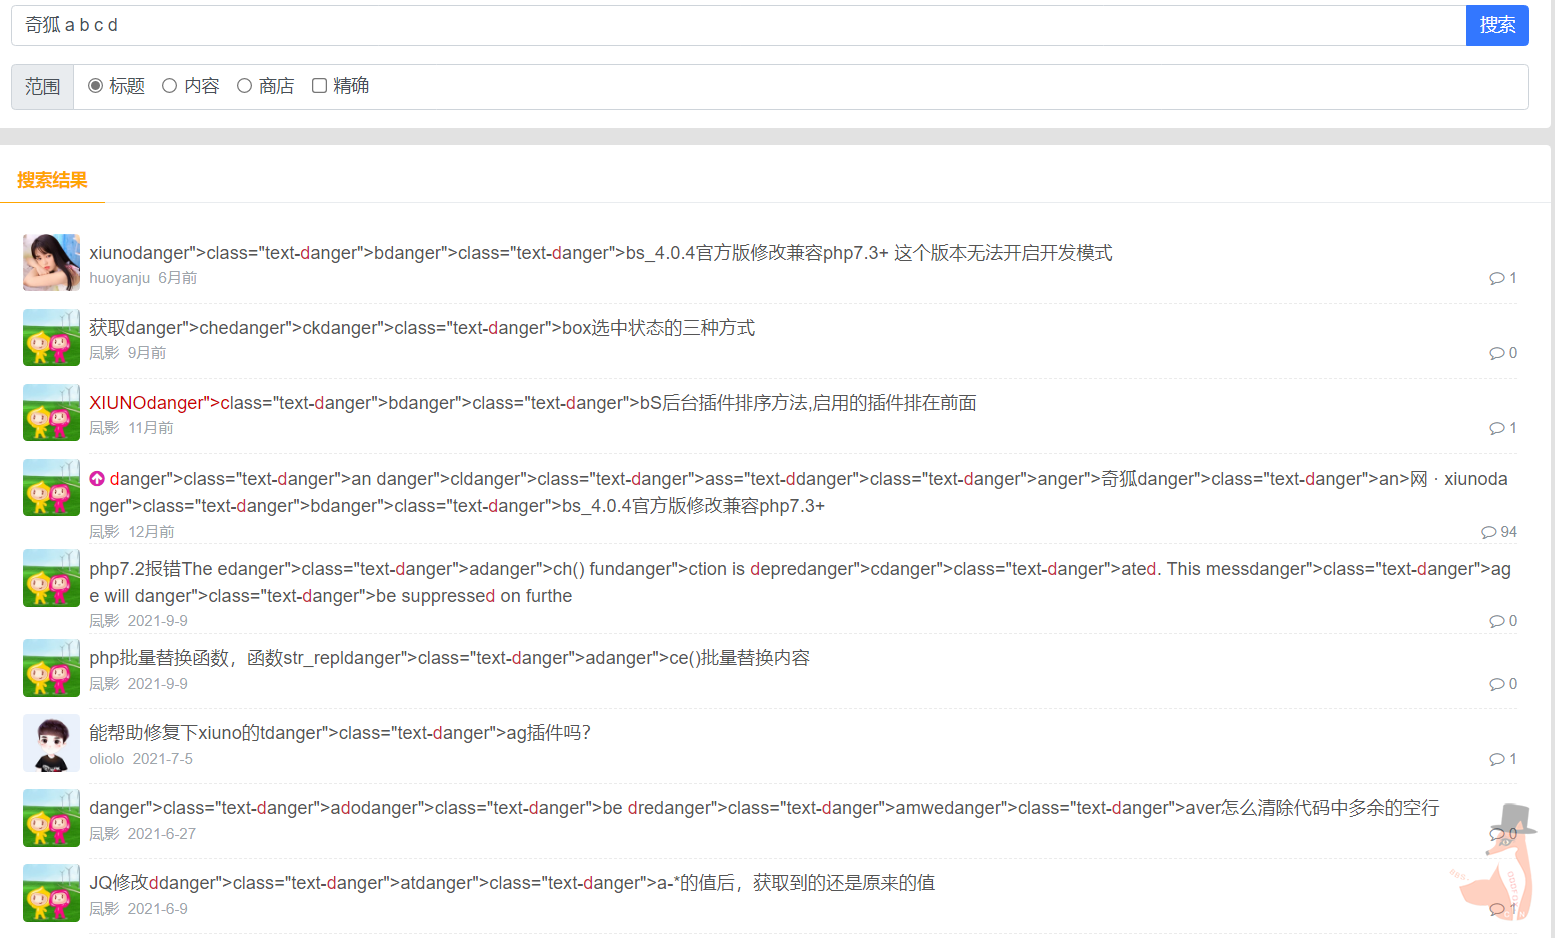Click oliolo's cartoon boy avatar
Viewport: 1555px width, 938px height.
pyautogui.click(x=51, y=743)
